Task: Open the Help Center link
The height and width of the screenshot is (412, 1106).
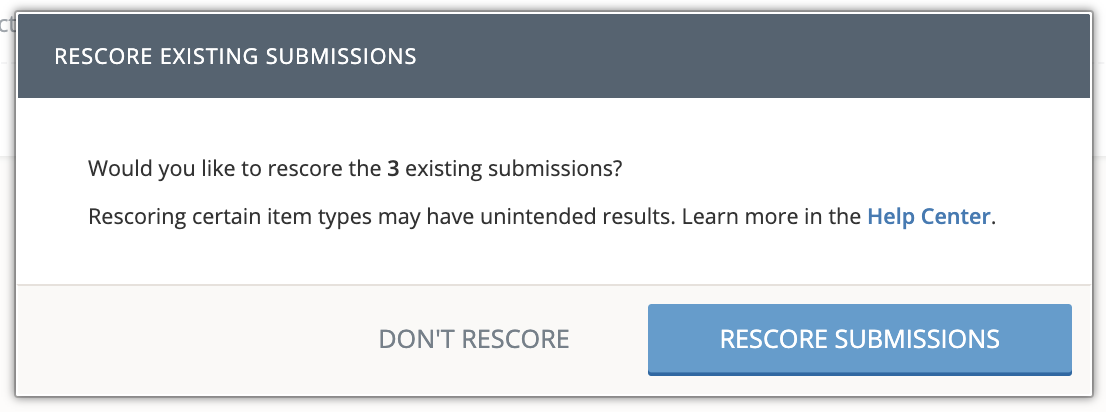Action: [929, 216]
